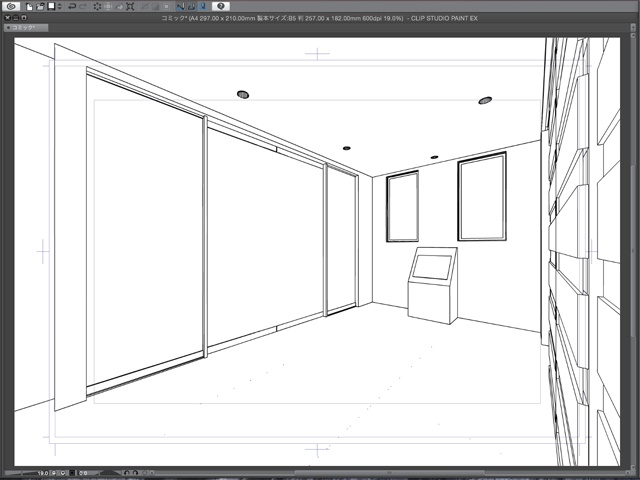
Task: Save the document with the Save icon
Action: [x=51, y=7]
